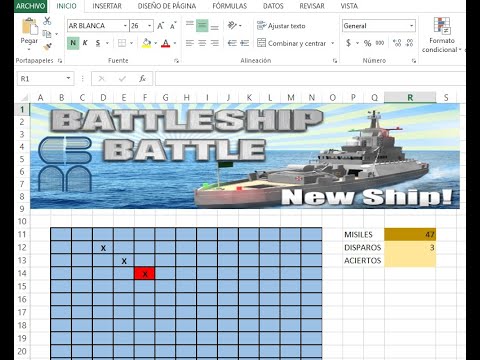Open the Portapapeles dialog launcher
The width and height of the screenshot is (480, 360).
coord(60,61)
